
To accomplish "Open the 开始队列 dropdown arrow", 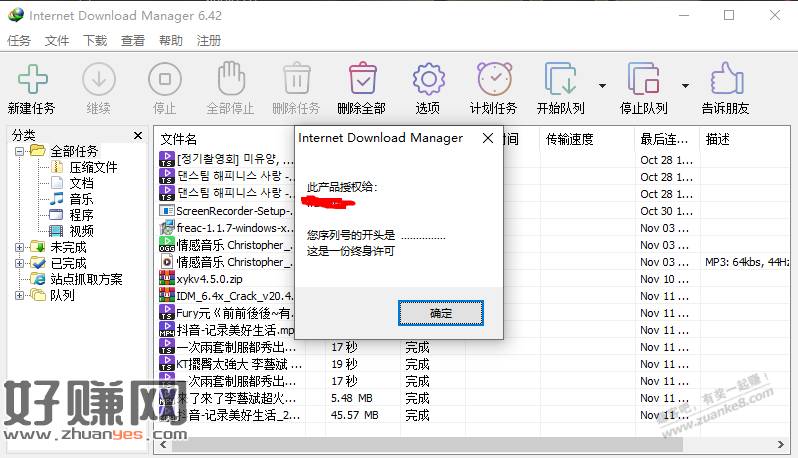I will click(602, 85).
